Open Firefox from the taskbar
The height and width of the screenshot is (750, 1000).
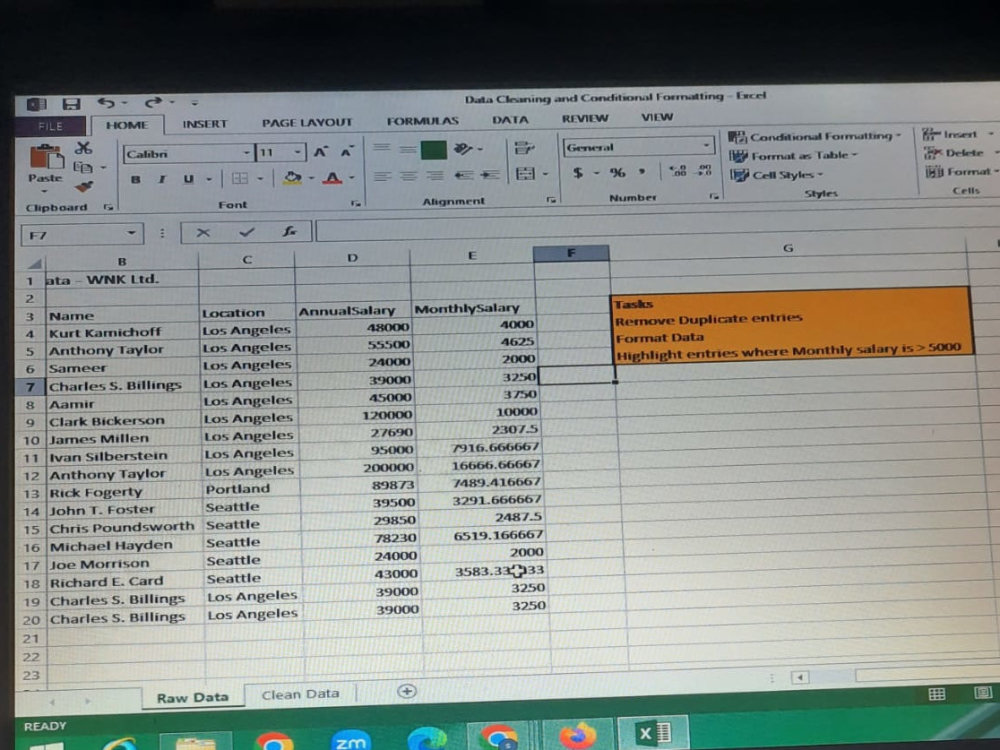(x=577, y=735)
